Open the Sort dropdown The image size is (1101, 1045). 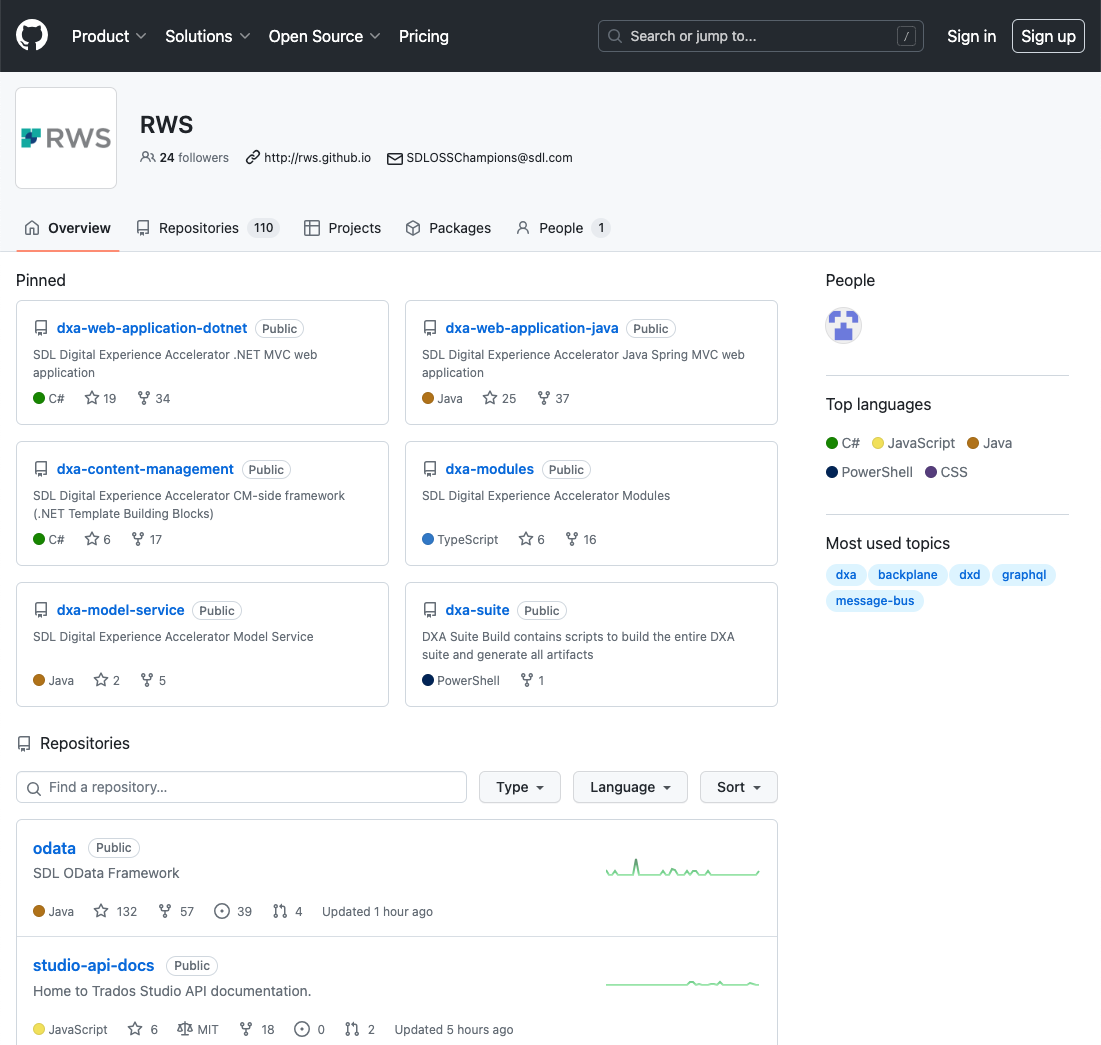coord(739,787)
